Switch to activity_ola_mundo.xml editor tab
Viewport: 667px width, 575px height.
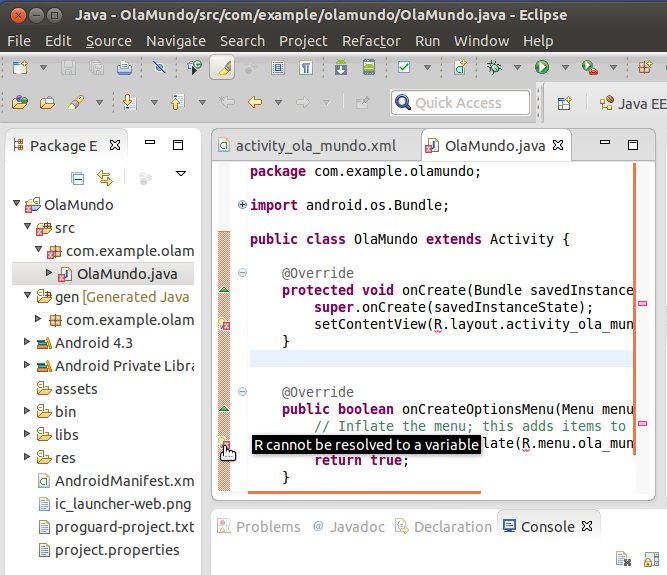(316, 146)
